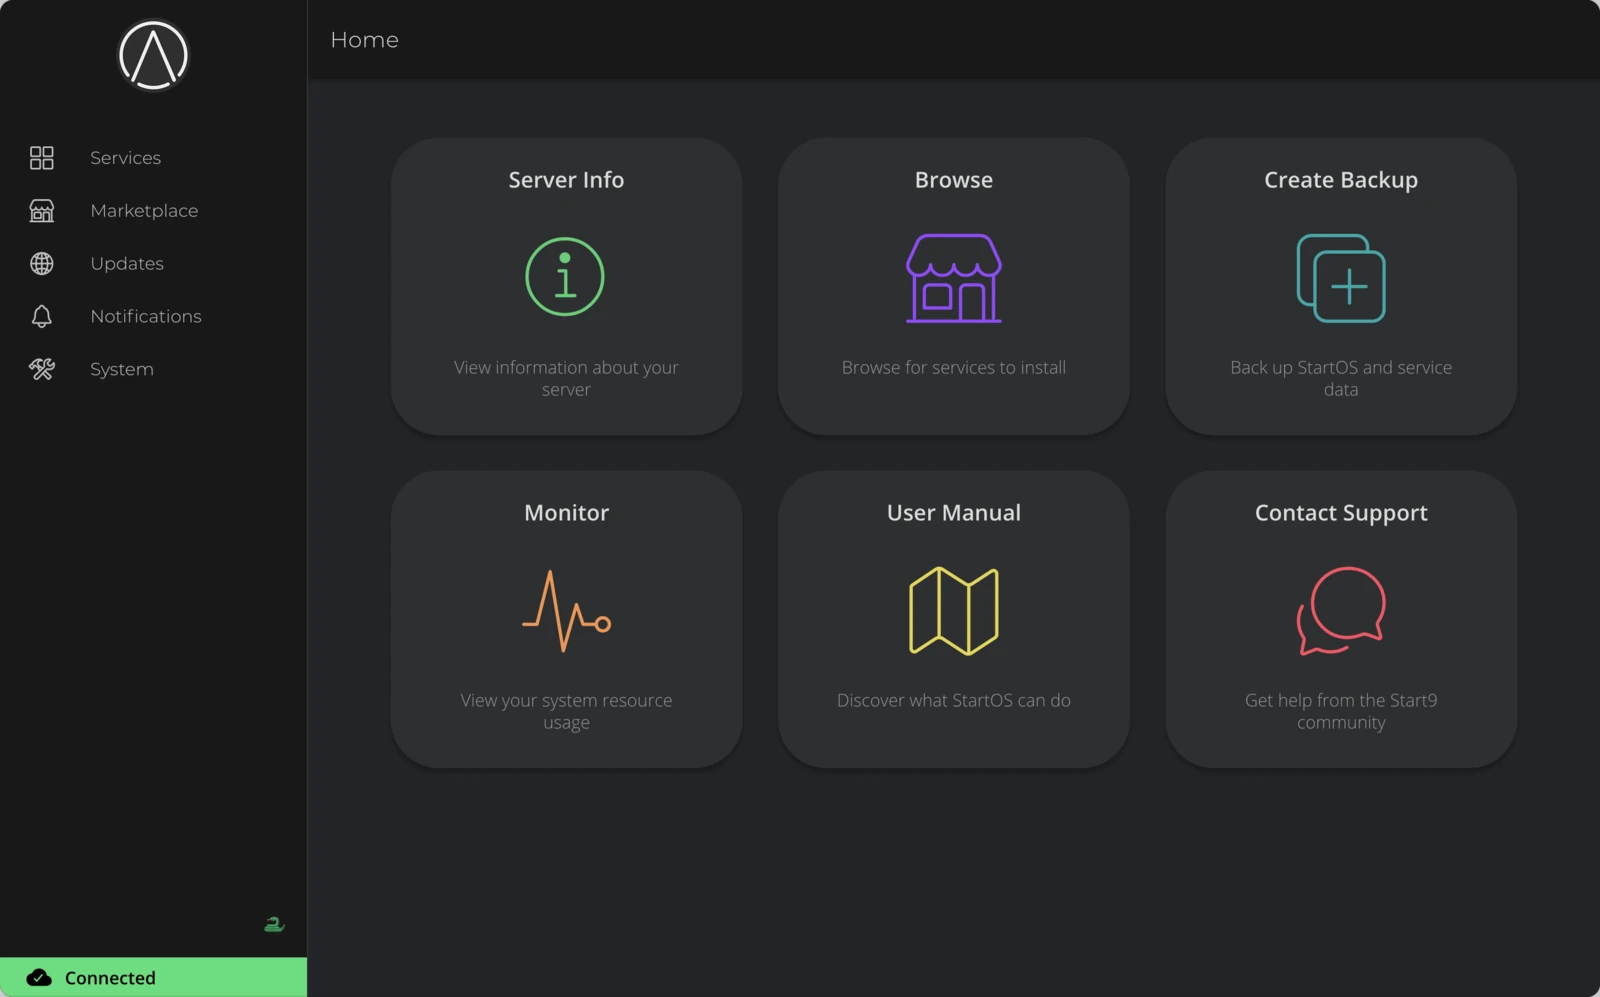Select Notifications in the sidebar
1600x997 pixels.
145,316
